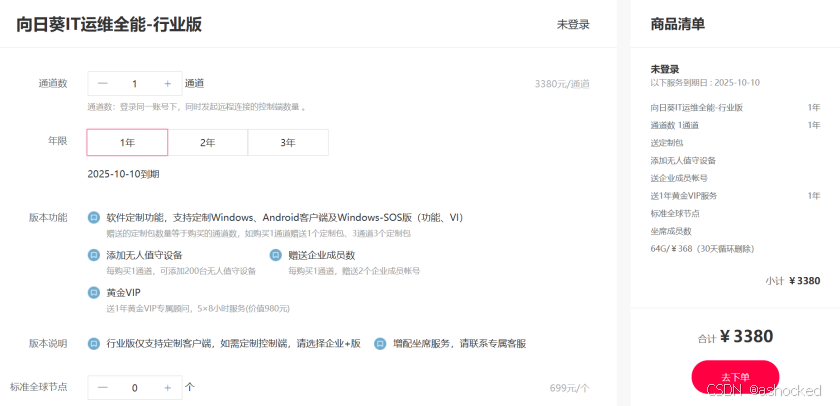Click the 添加无人值守设备 feature title

144,255
